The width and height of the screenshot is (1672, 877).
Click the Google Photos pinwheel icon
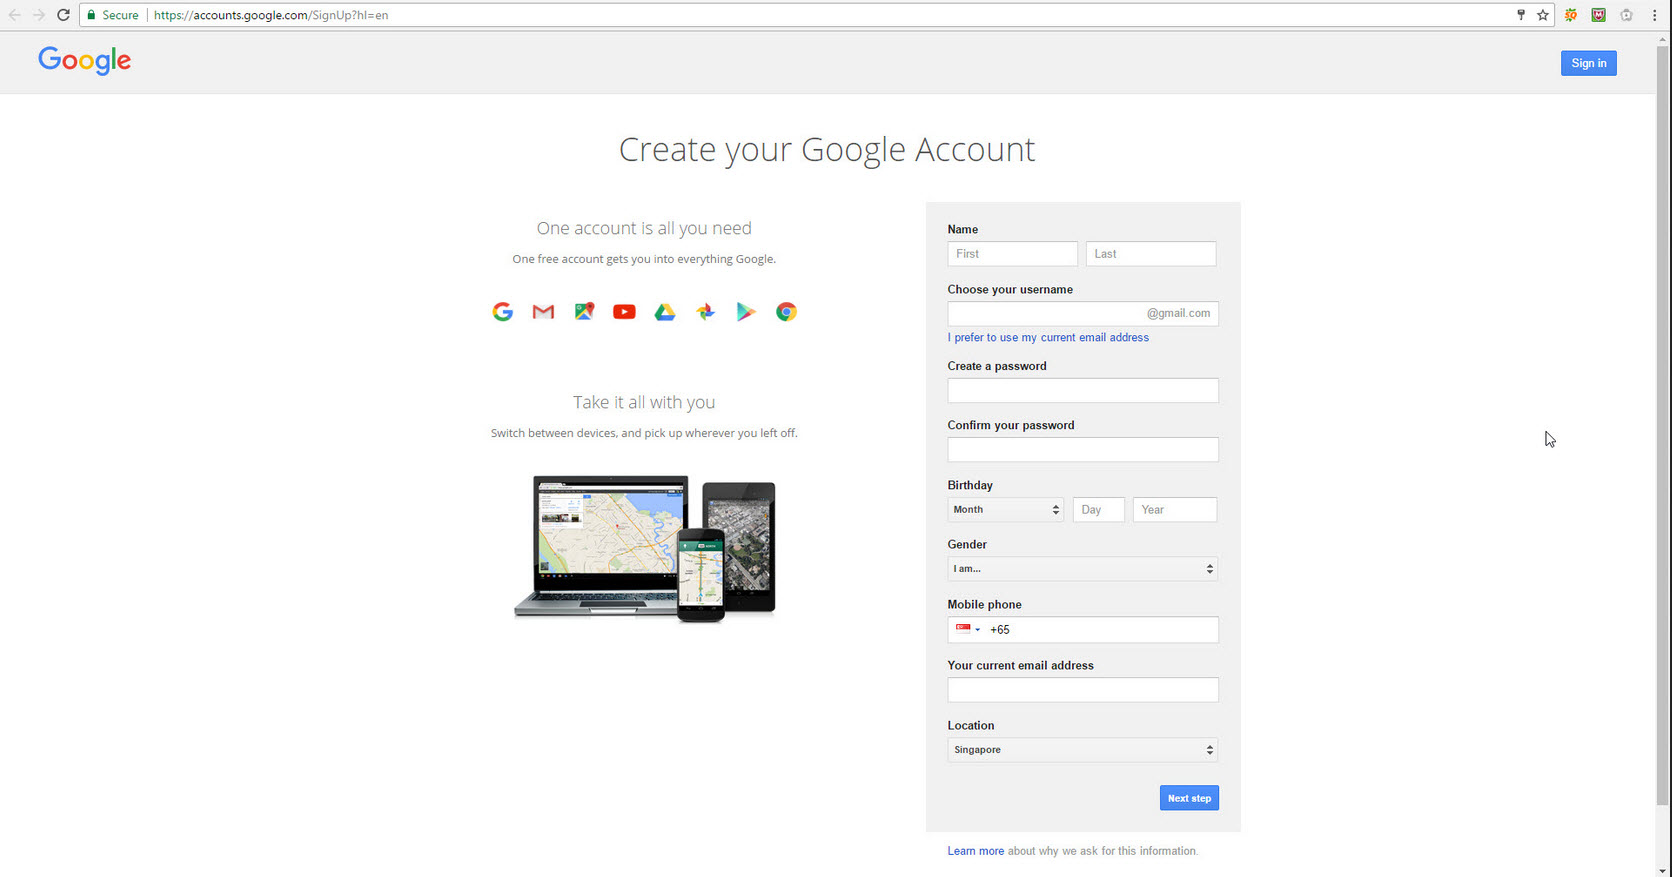(x=706, y=312)
